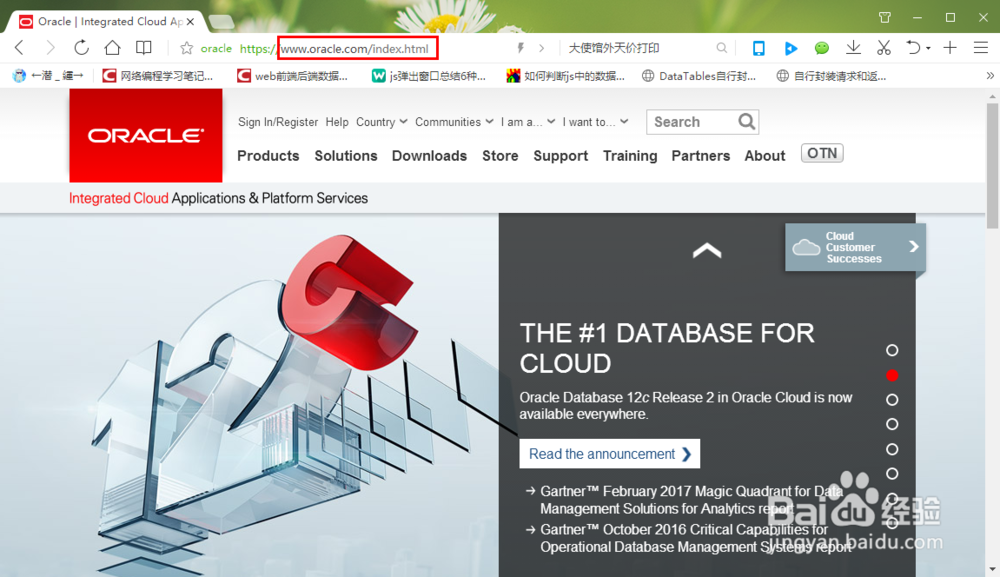Open the downloads arrow icon
Viewport: 1000px width, 577px height.
[x=853, y=48]
